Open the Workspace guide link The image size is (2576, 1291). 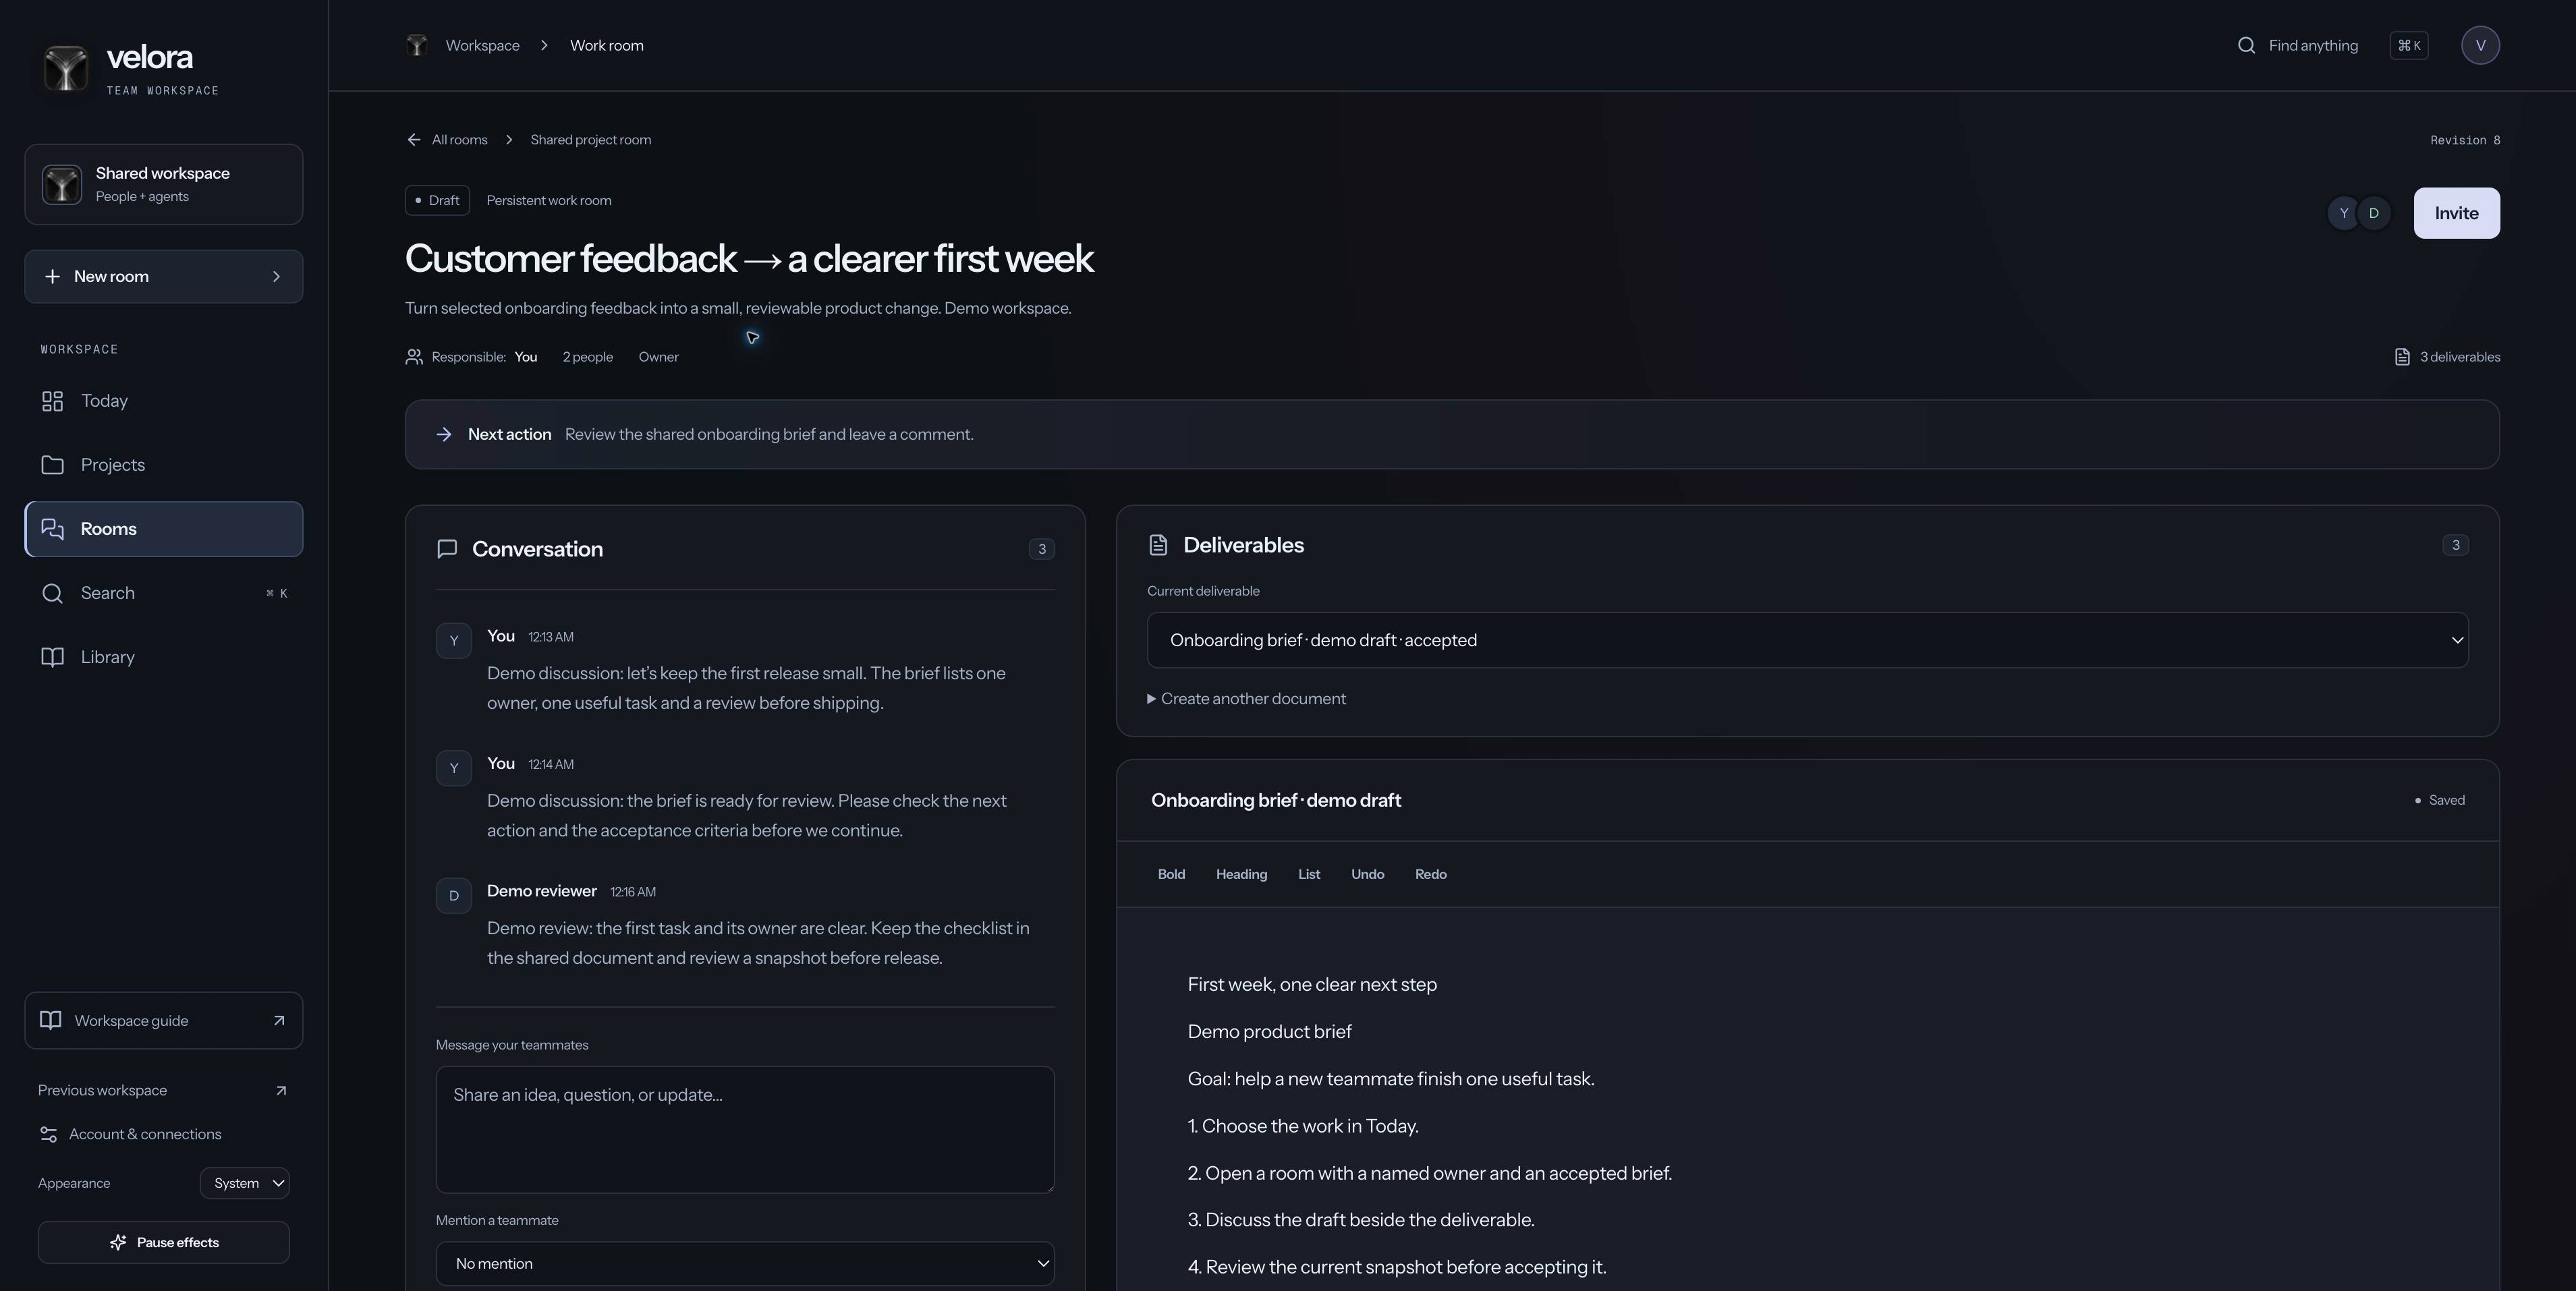point(164,1021)
